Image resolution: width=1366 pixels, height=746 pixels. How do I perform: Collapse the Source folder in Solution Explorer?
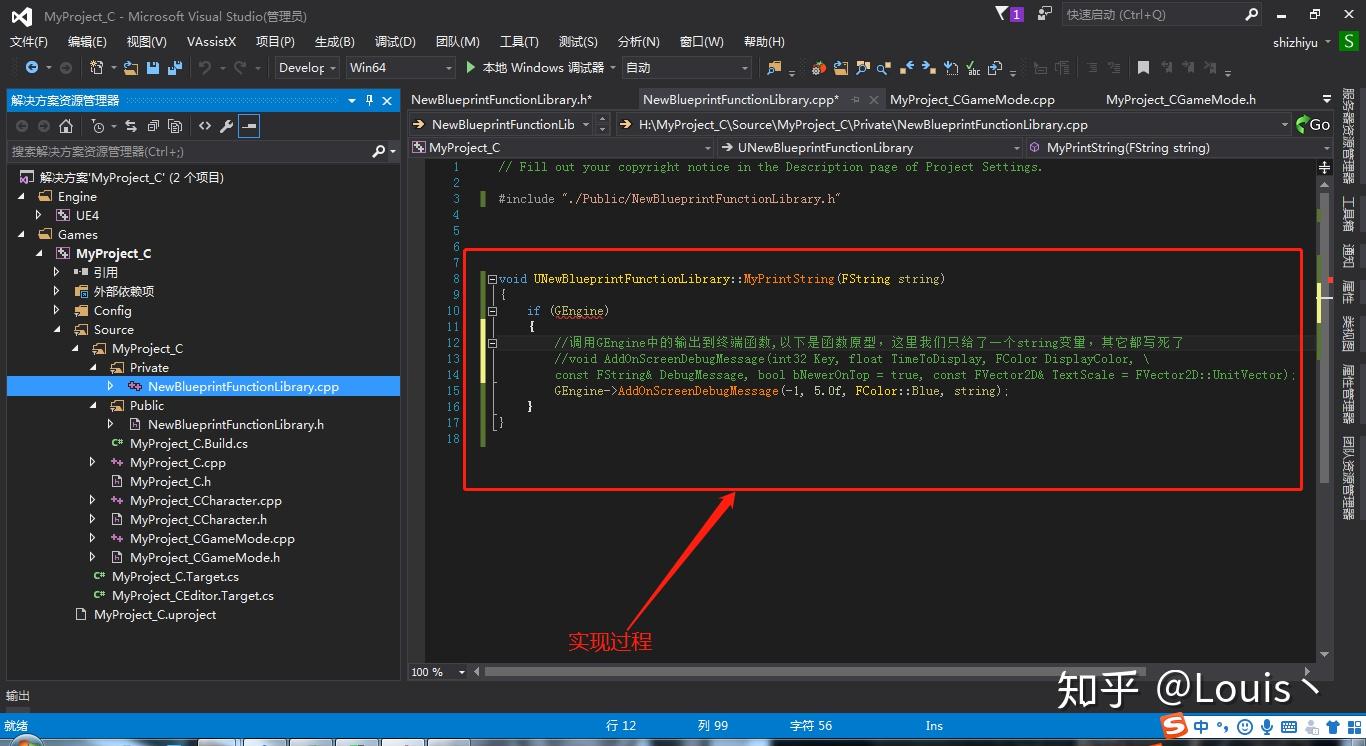point(59,329)
